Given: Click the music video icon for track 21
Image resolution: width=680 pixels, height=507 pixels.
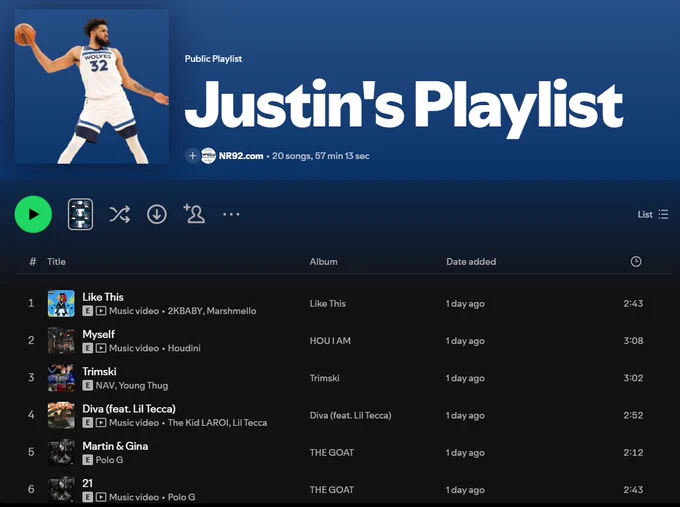Looking at the screenshot, I should pyautogui.click(x=101, y=497).
